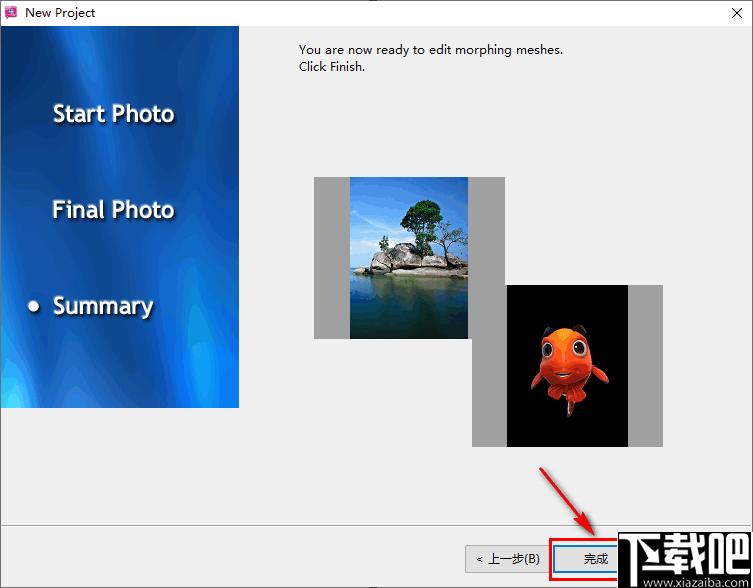Viewport: 753px width, 588px height.
Task: Go back with the 上一步(B) button
Action: pyautogui.click(x=507, y=559)
